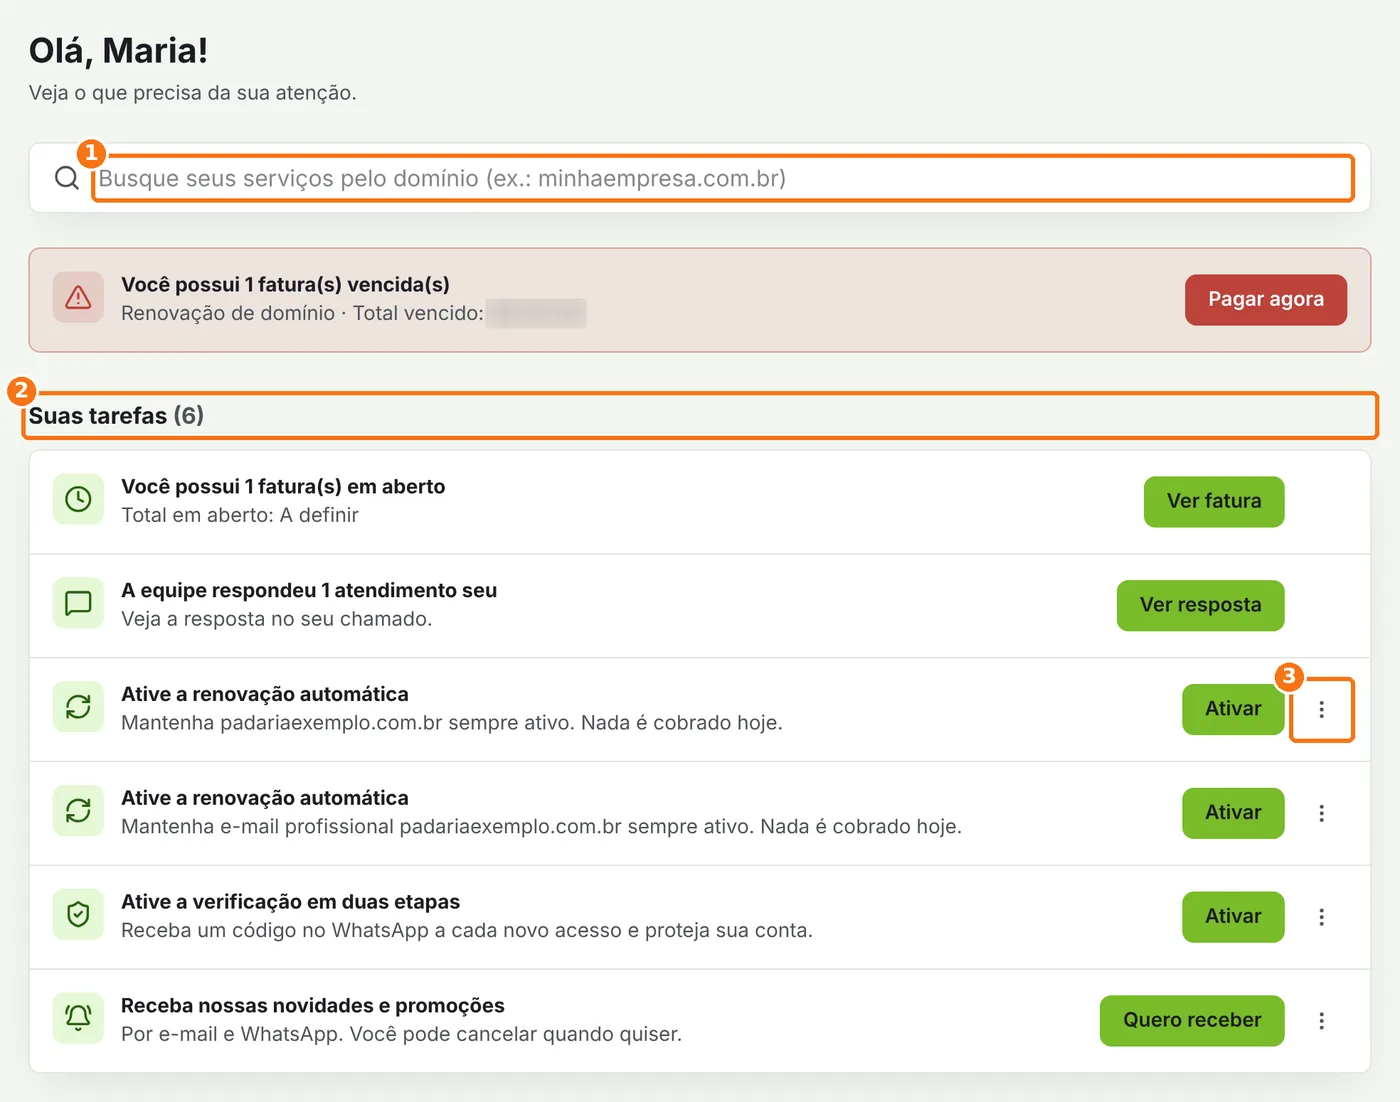The height and width of the screenshot is (1102, 1400).
Task: Click the Ver resposta button
Action: tap(1200, 605)
